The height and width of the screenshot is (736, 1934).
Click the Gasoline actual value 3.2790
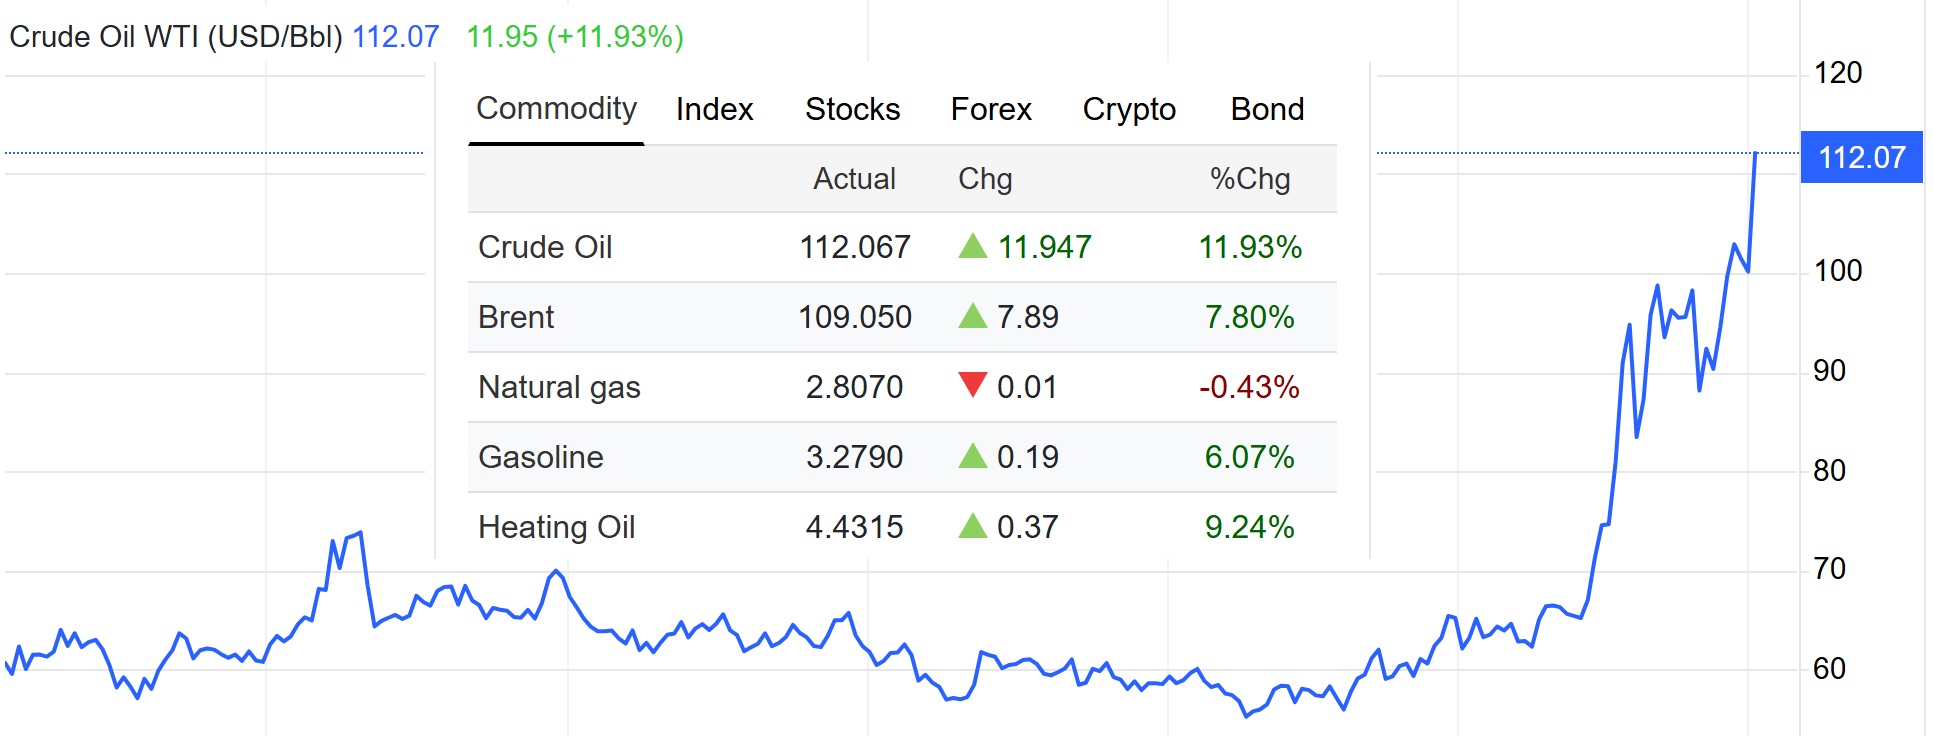(855, 457)
